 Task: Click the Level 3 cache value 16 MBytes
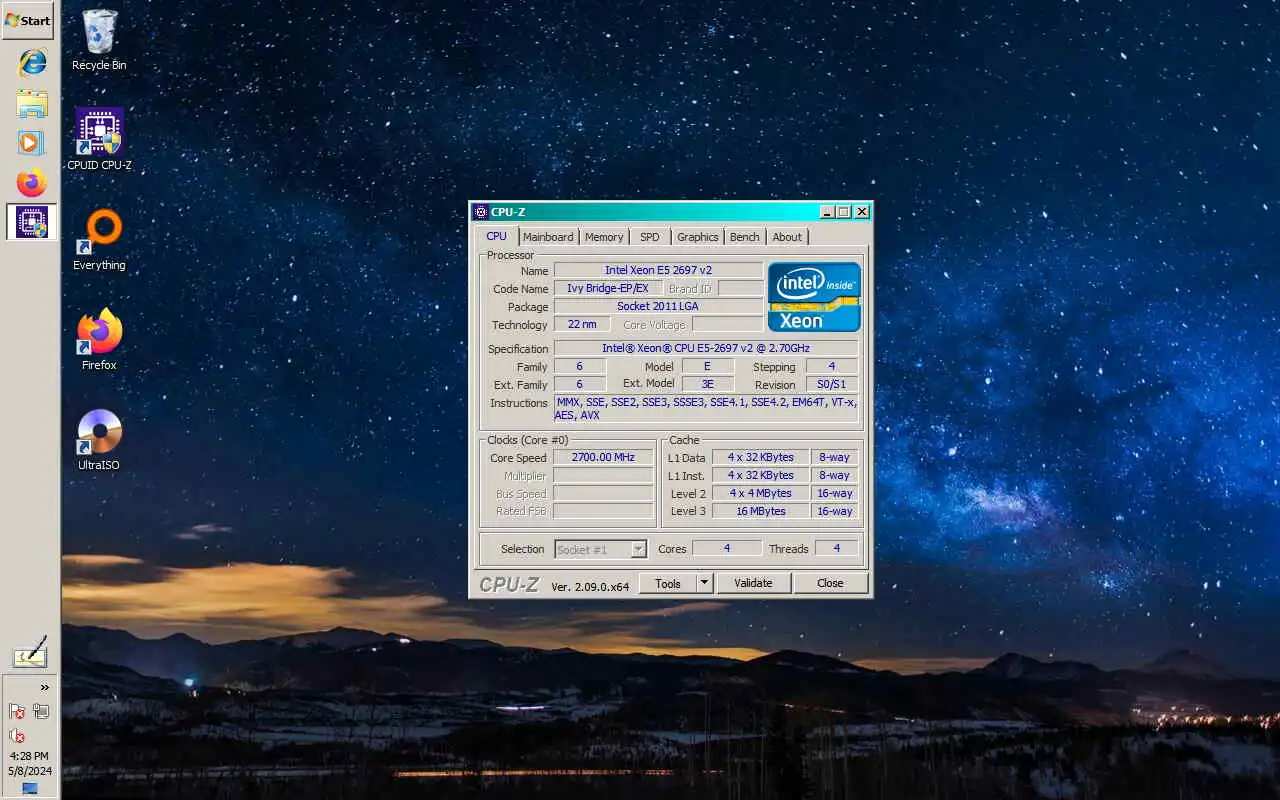(760, 511)
